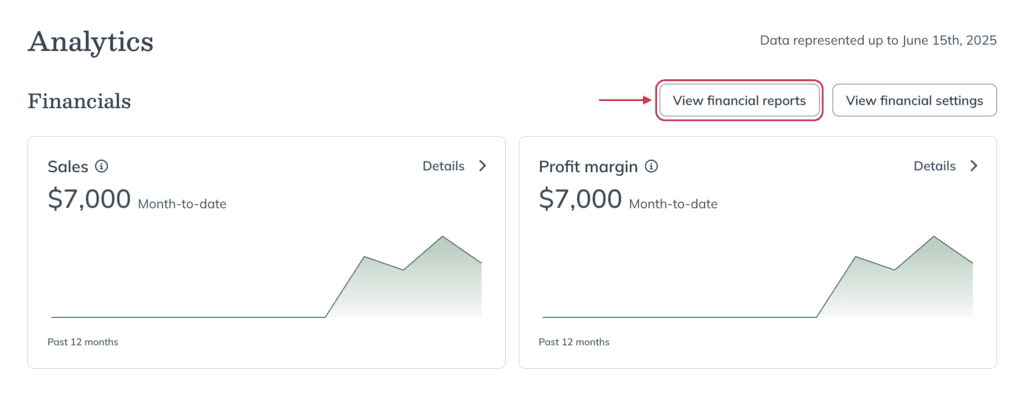Screen dimensions: 1024x394
Task: Click Month-to-date label in Sales card
Action: [x=182, y=205]
